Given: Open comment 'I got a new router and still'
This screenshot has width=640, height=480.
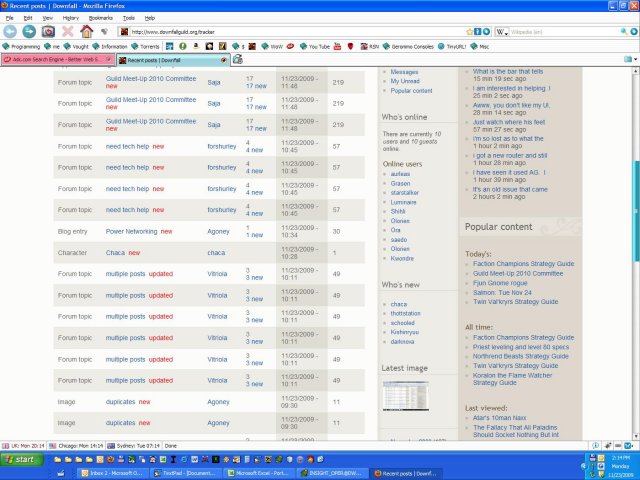Looking at the screenshot, I should (510, 156).
